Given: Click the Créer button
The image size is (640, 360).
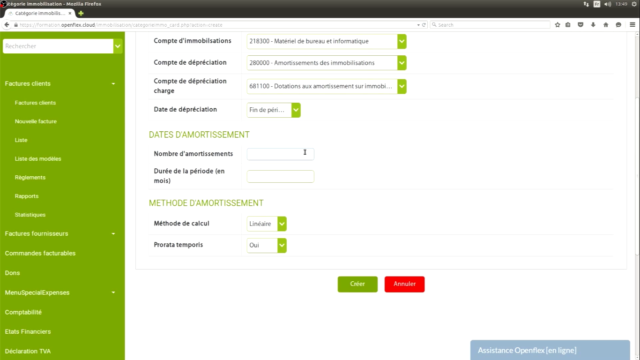Looking at the screenshot, I should coord(358,284).
